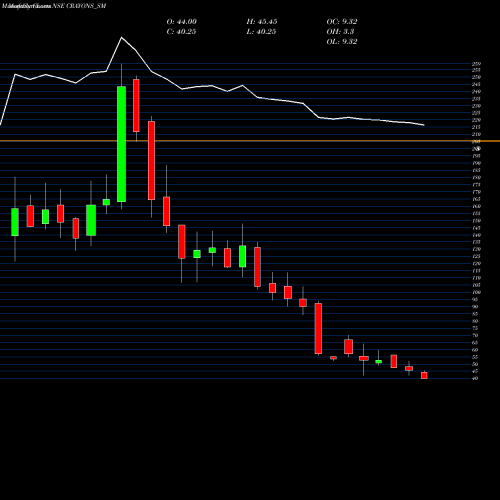The image size is (500, 500).
Task: Click the close price value "C: 40.25"
Action: click(x=181, y=32)
